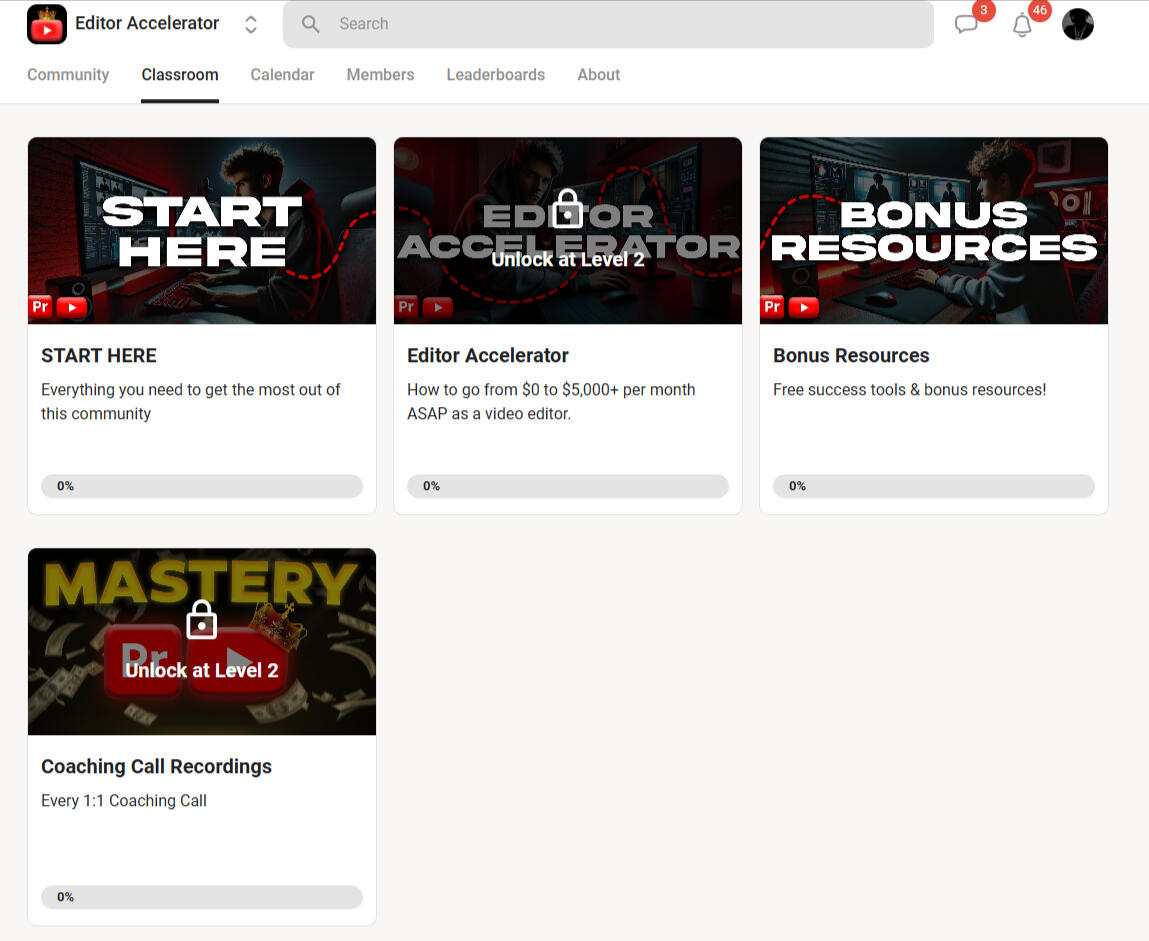The image size is (1149, 941).
Task: Click the Premiere Pro icon on Bonus Resources thumbnail
Action: pos(772,307)
